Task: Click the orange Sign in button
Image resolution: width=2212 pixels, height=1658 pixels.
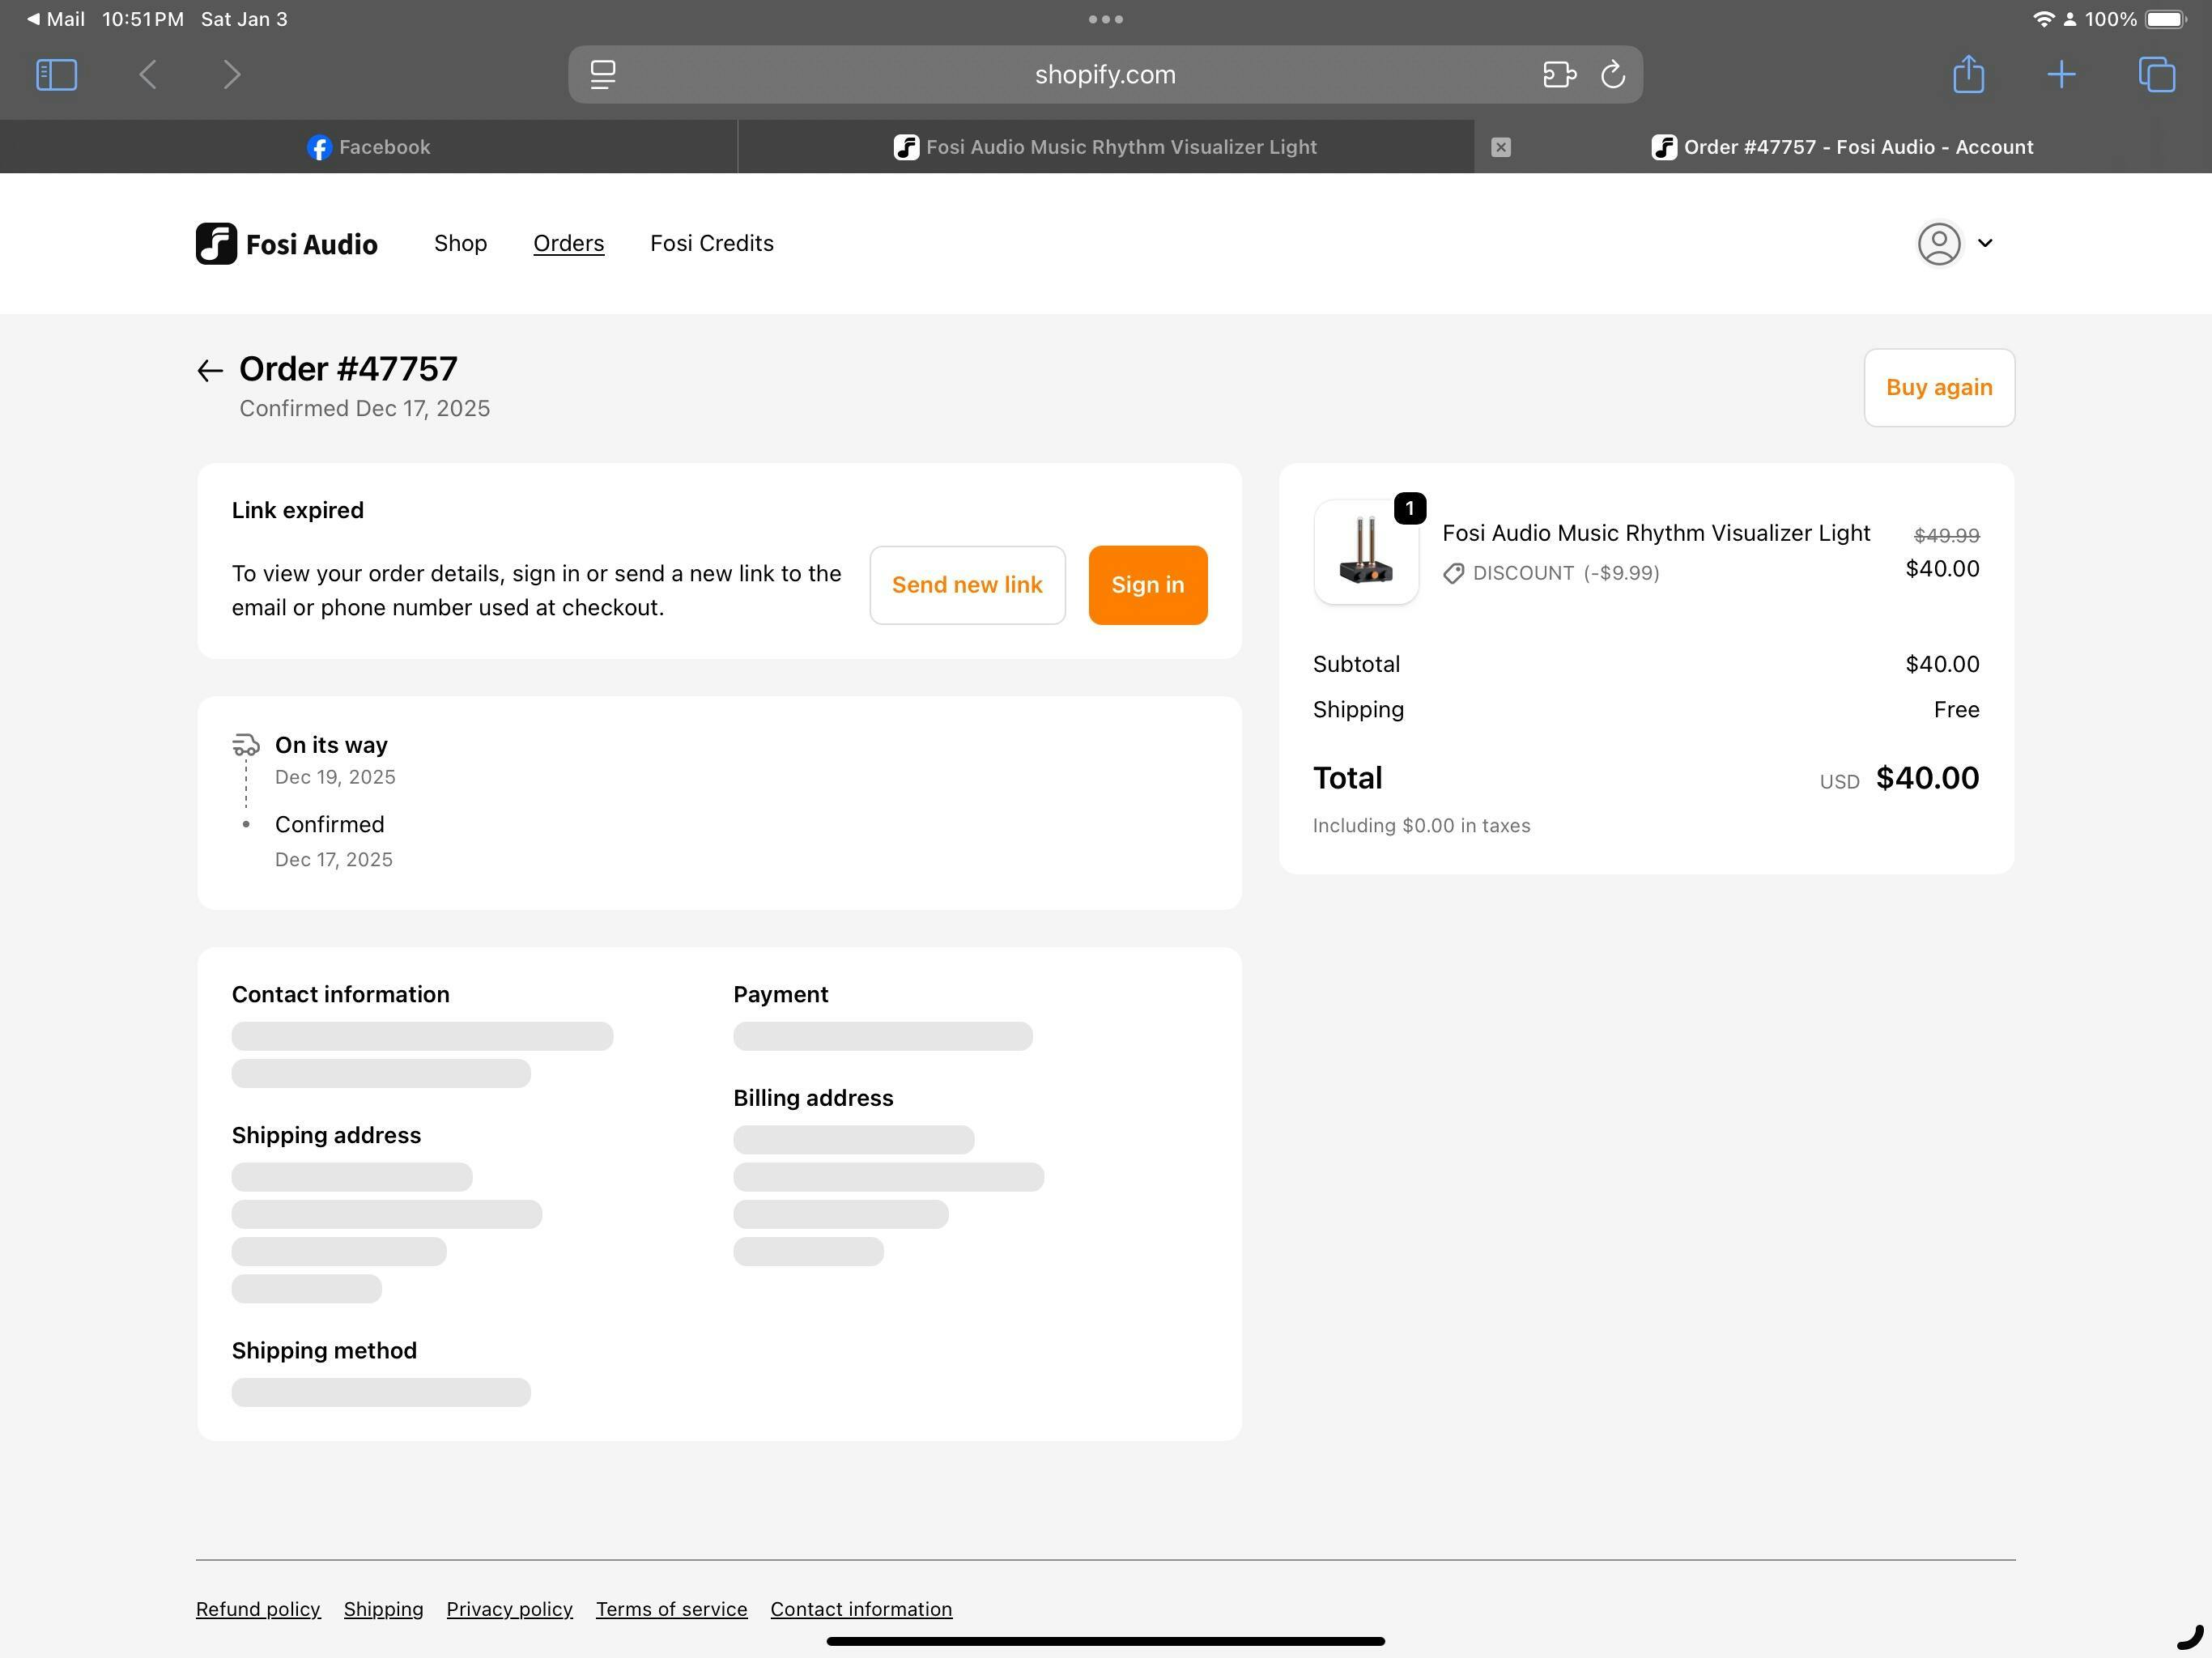Action: 1147,585
